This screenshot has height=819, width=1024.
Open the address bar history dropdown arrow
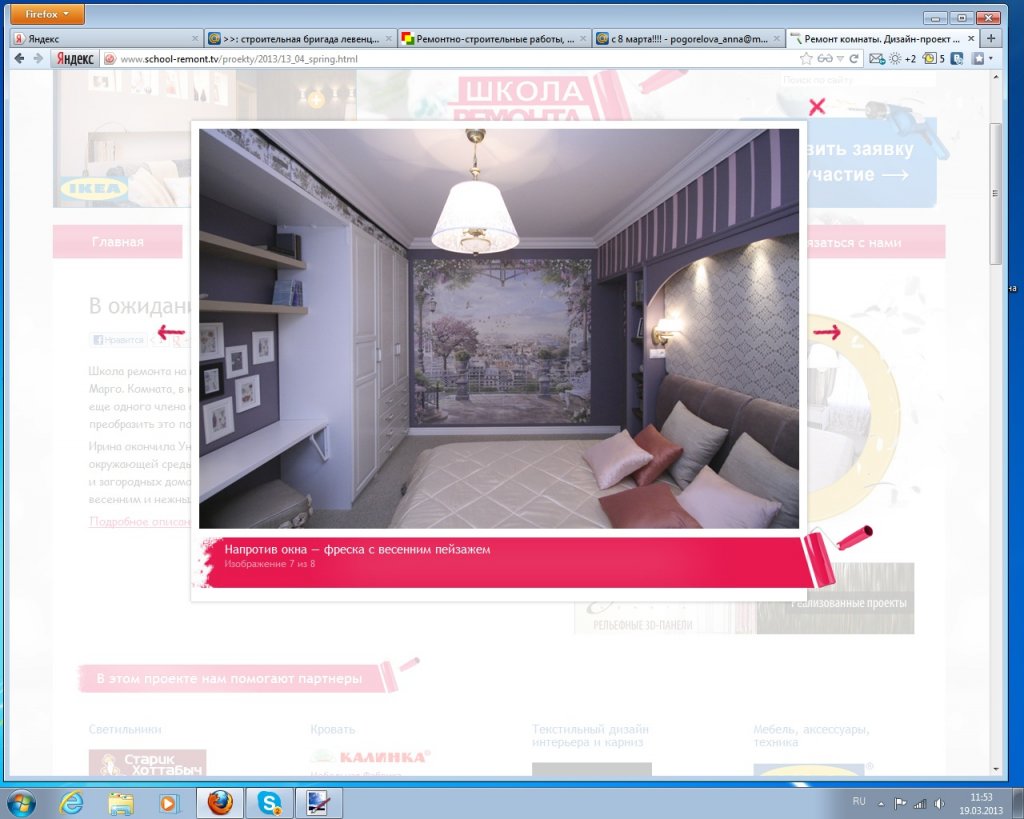coord(840,59)
